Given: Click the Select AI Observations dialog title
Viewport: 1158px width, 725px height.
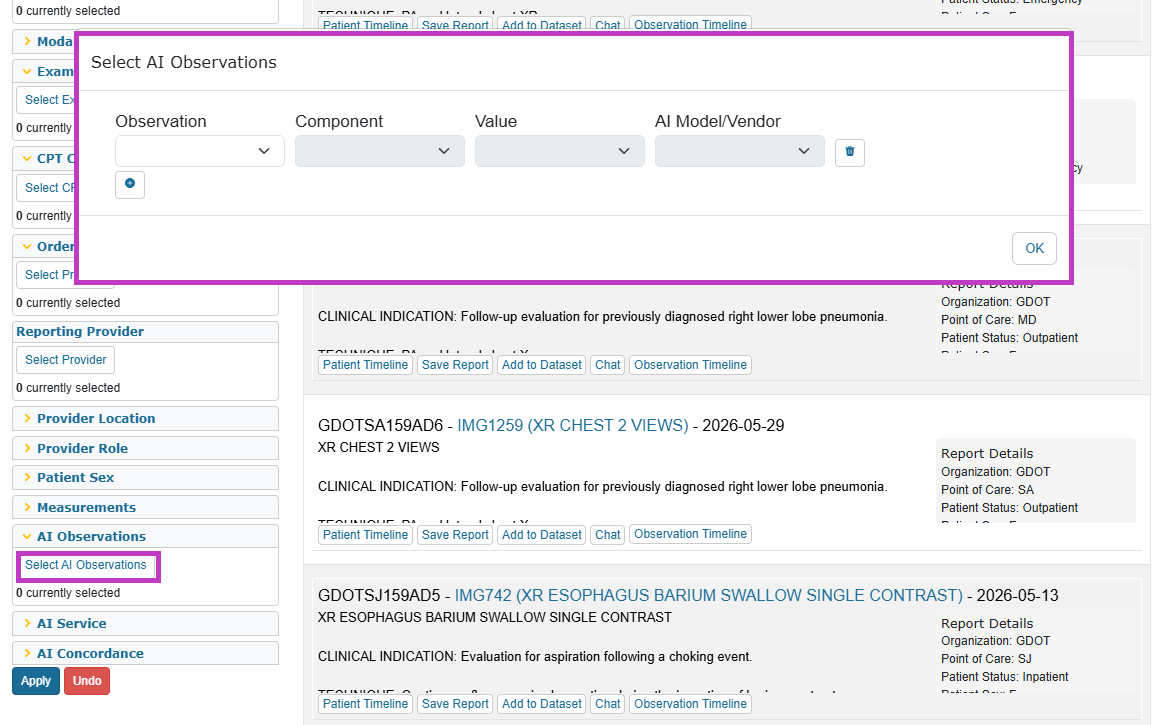Looking at the screenshot, I should (184, 62).
